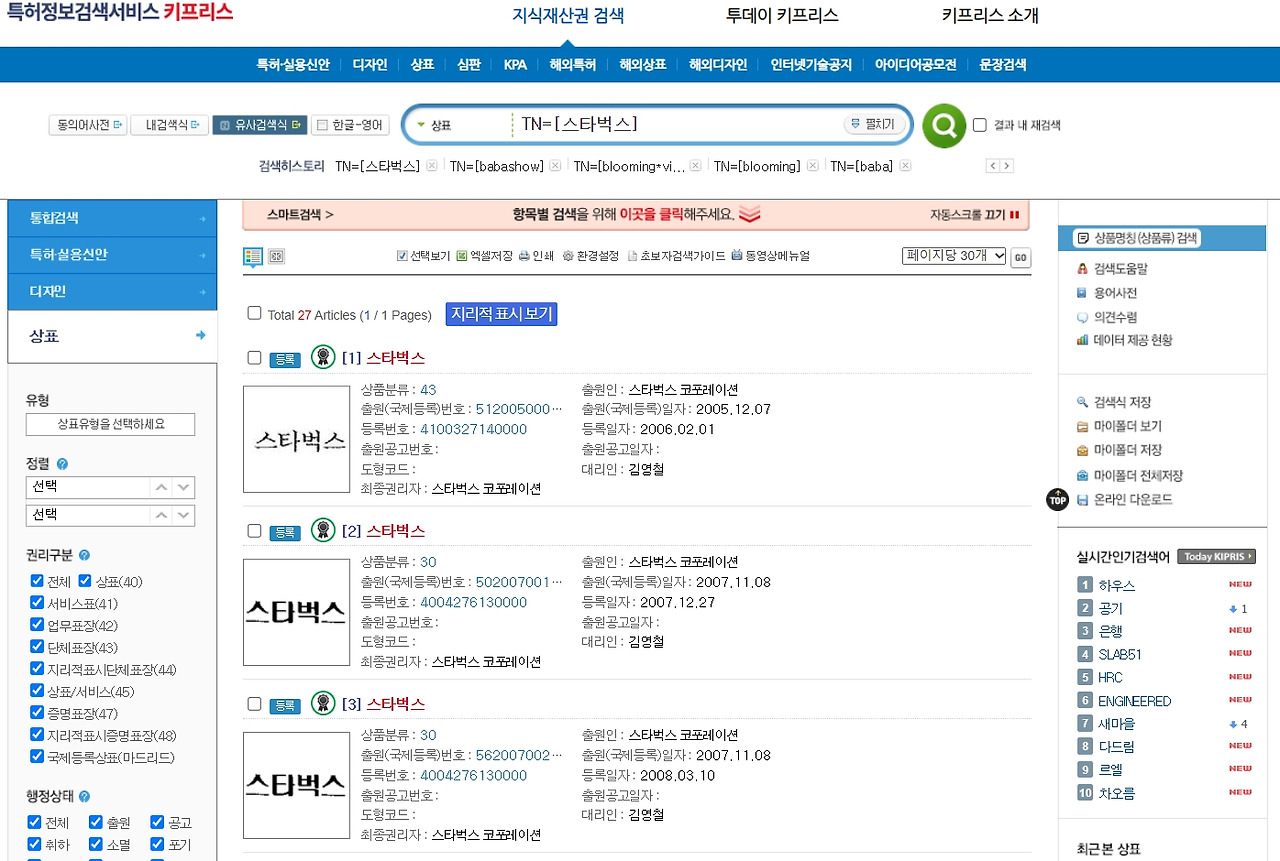Expand 스마트검색 panel
Viewport: 1280px width, 861px height.
[301, 214]
